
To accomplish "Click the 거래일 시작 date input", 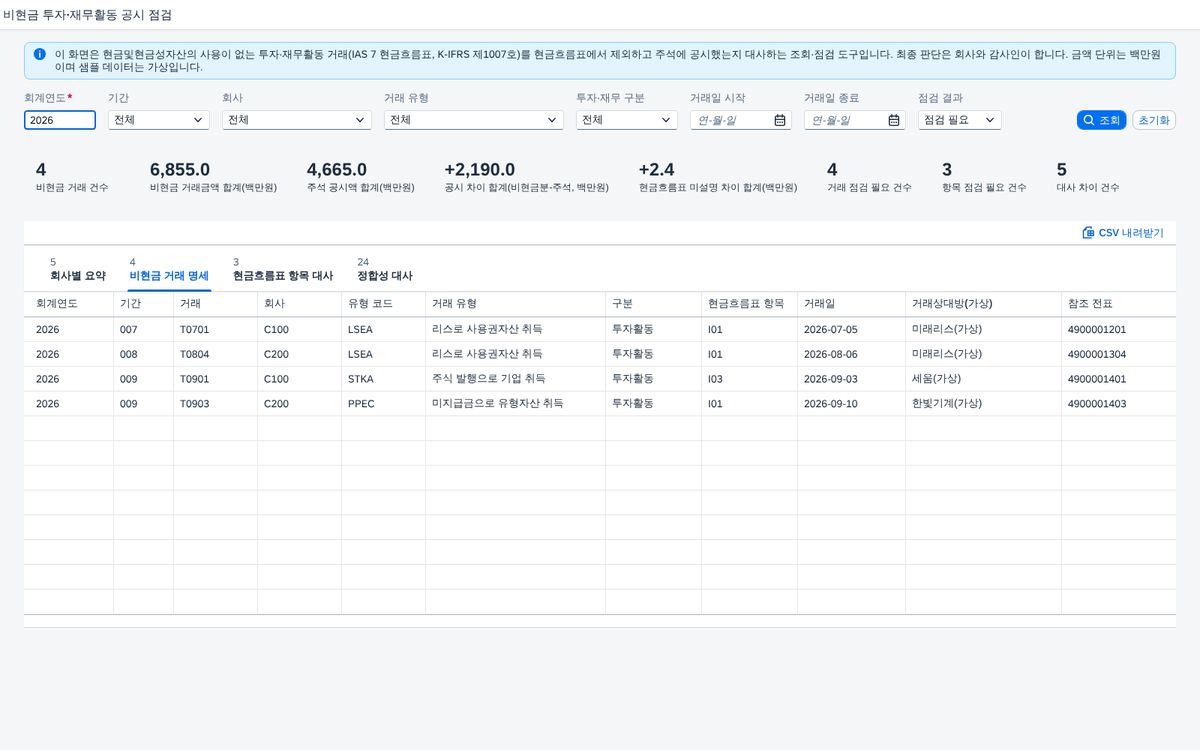I will 730,120.
